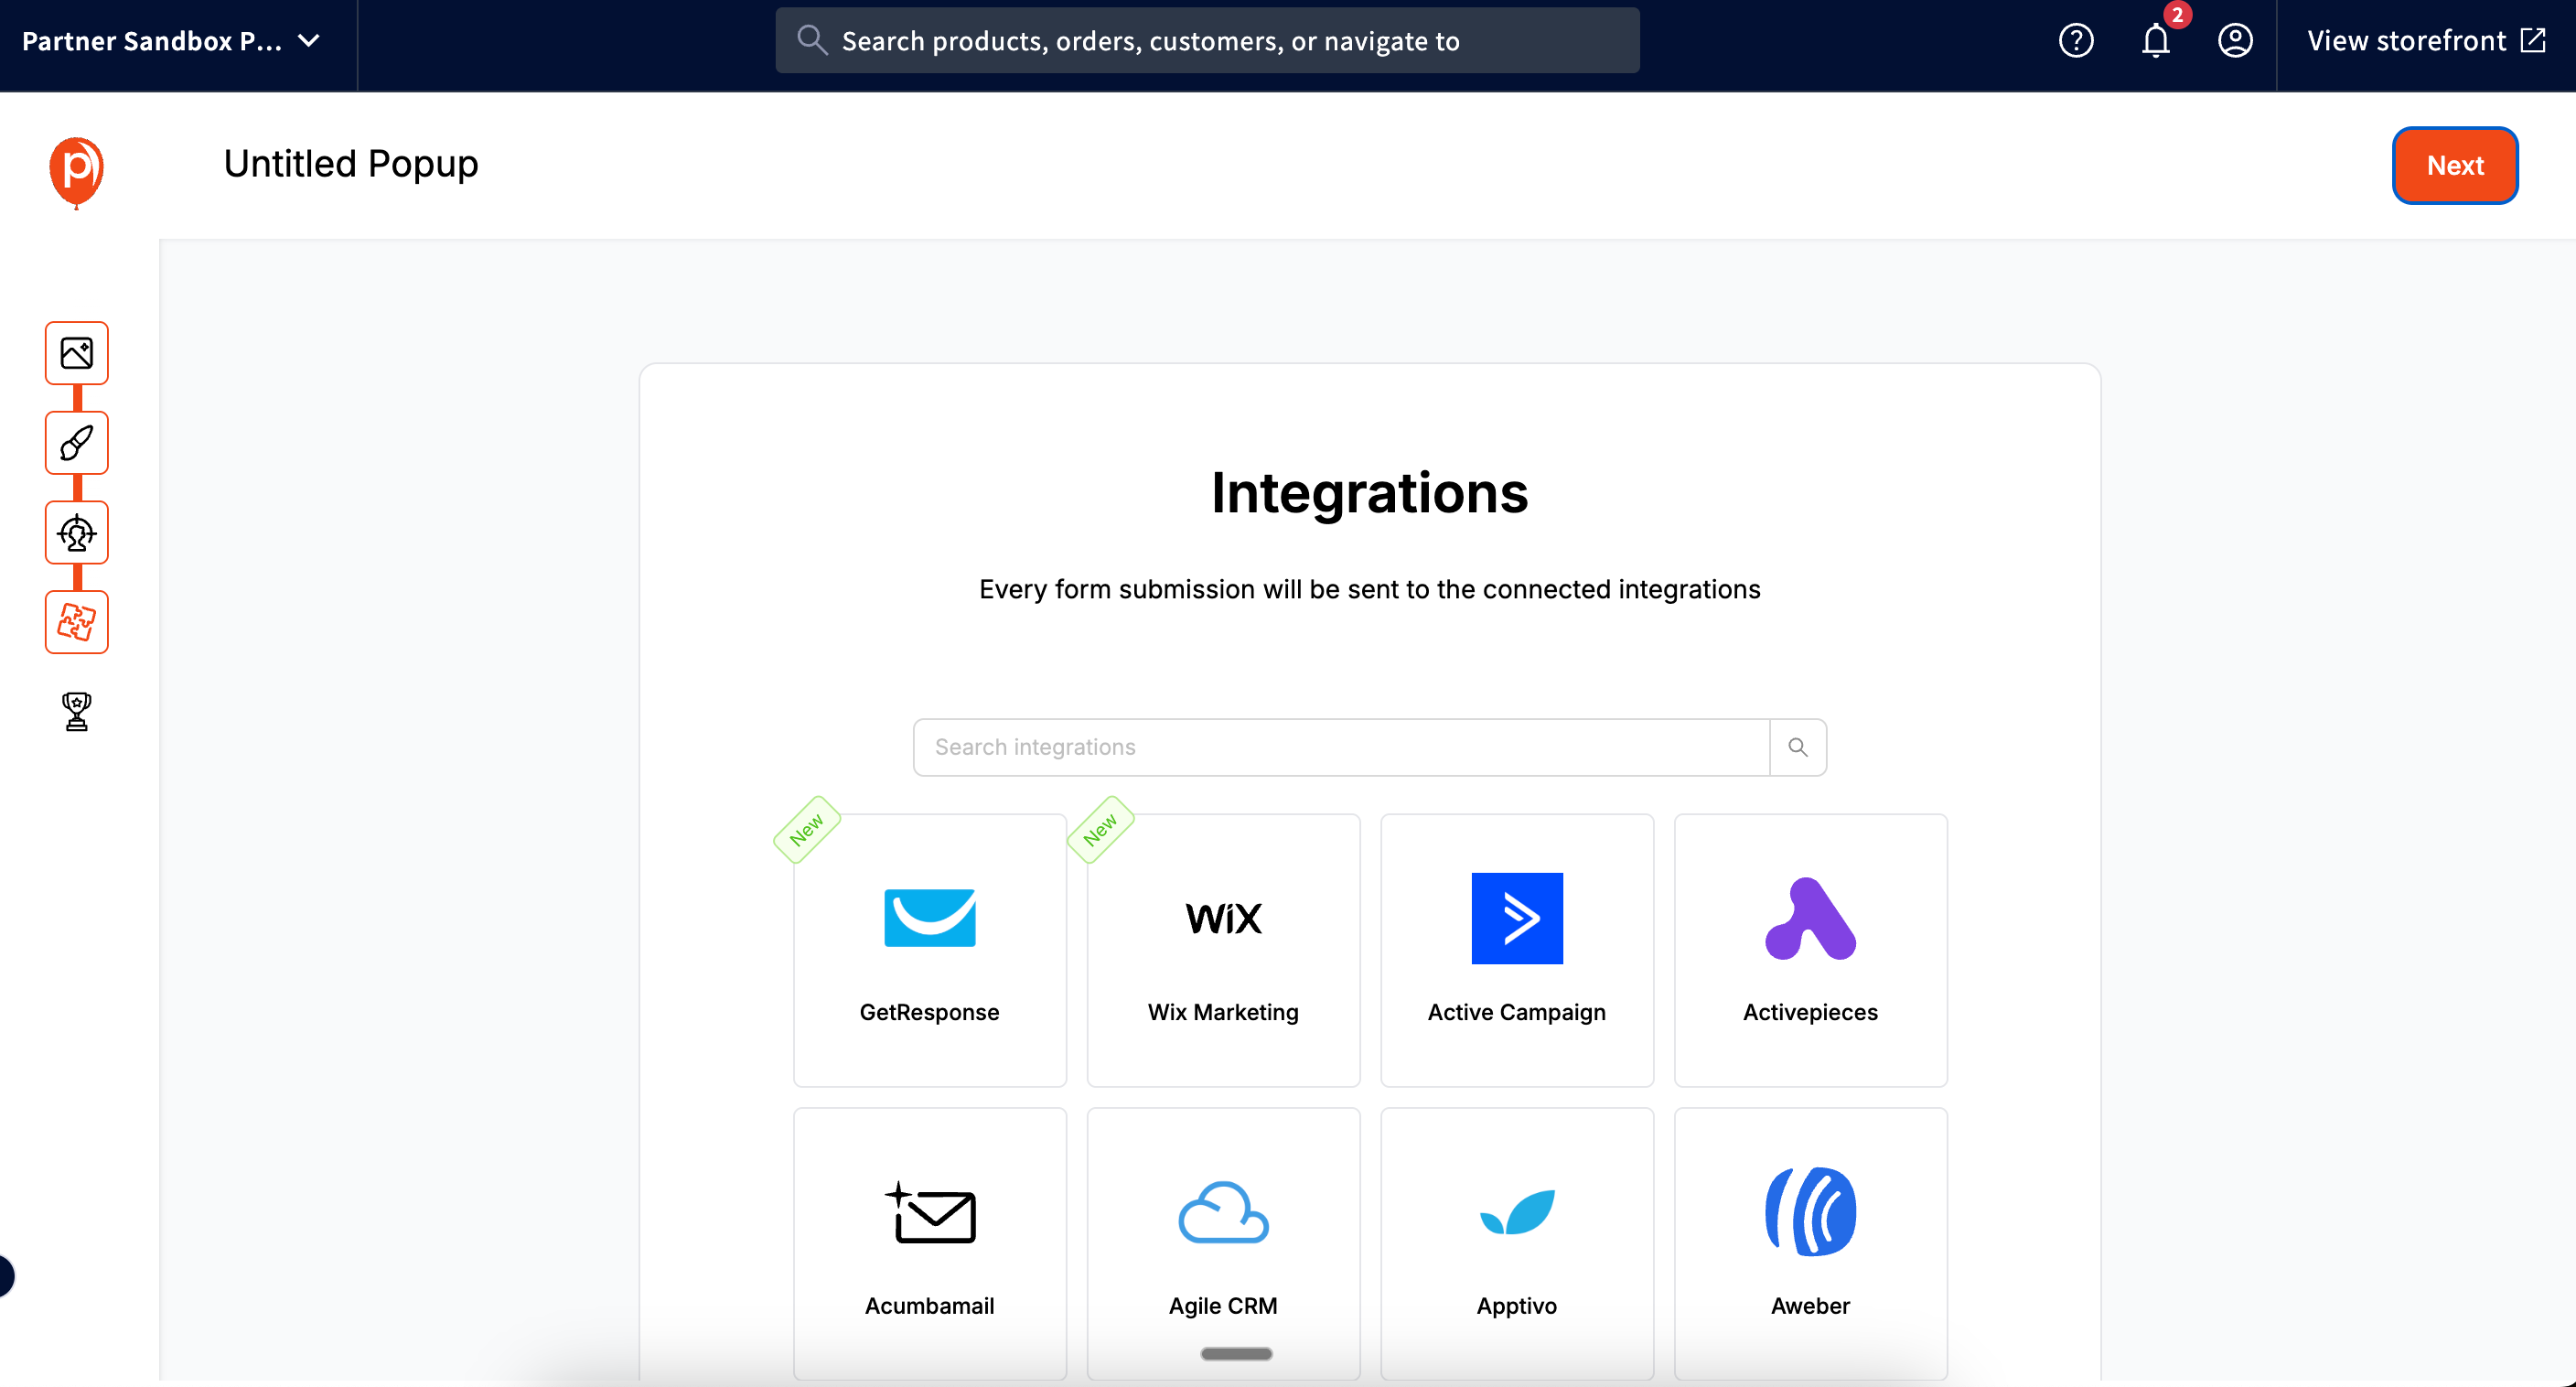
Task: Enable the GetResponse integration marked New
Action: tap(929, 950)
